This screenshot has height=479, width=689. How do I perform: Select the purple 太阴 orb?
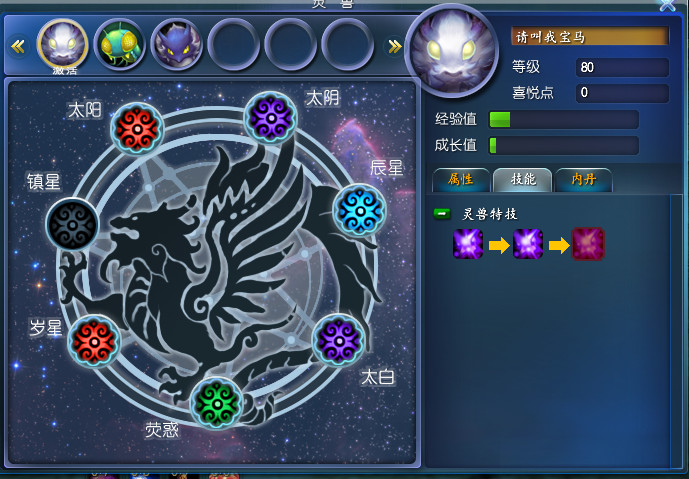click(x=271, y=117)
